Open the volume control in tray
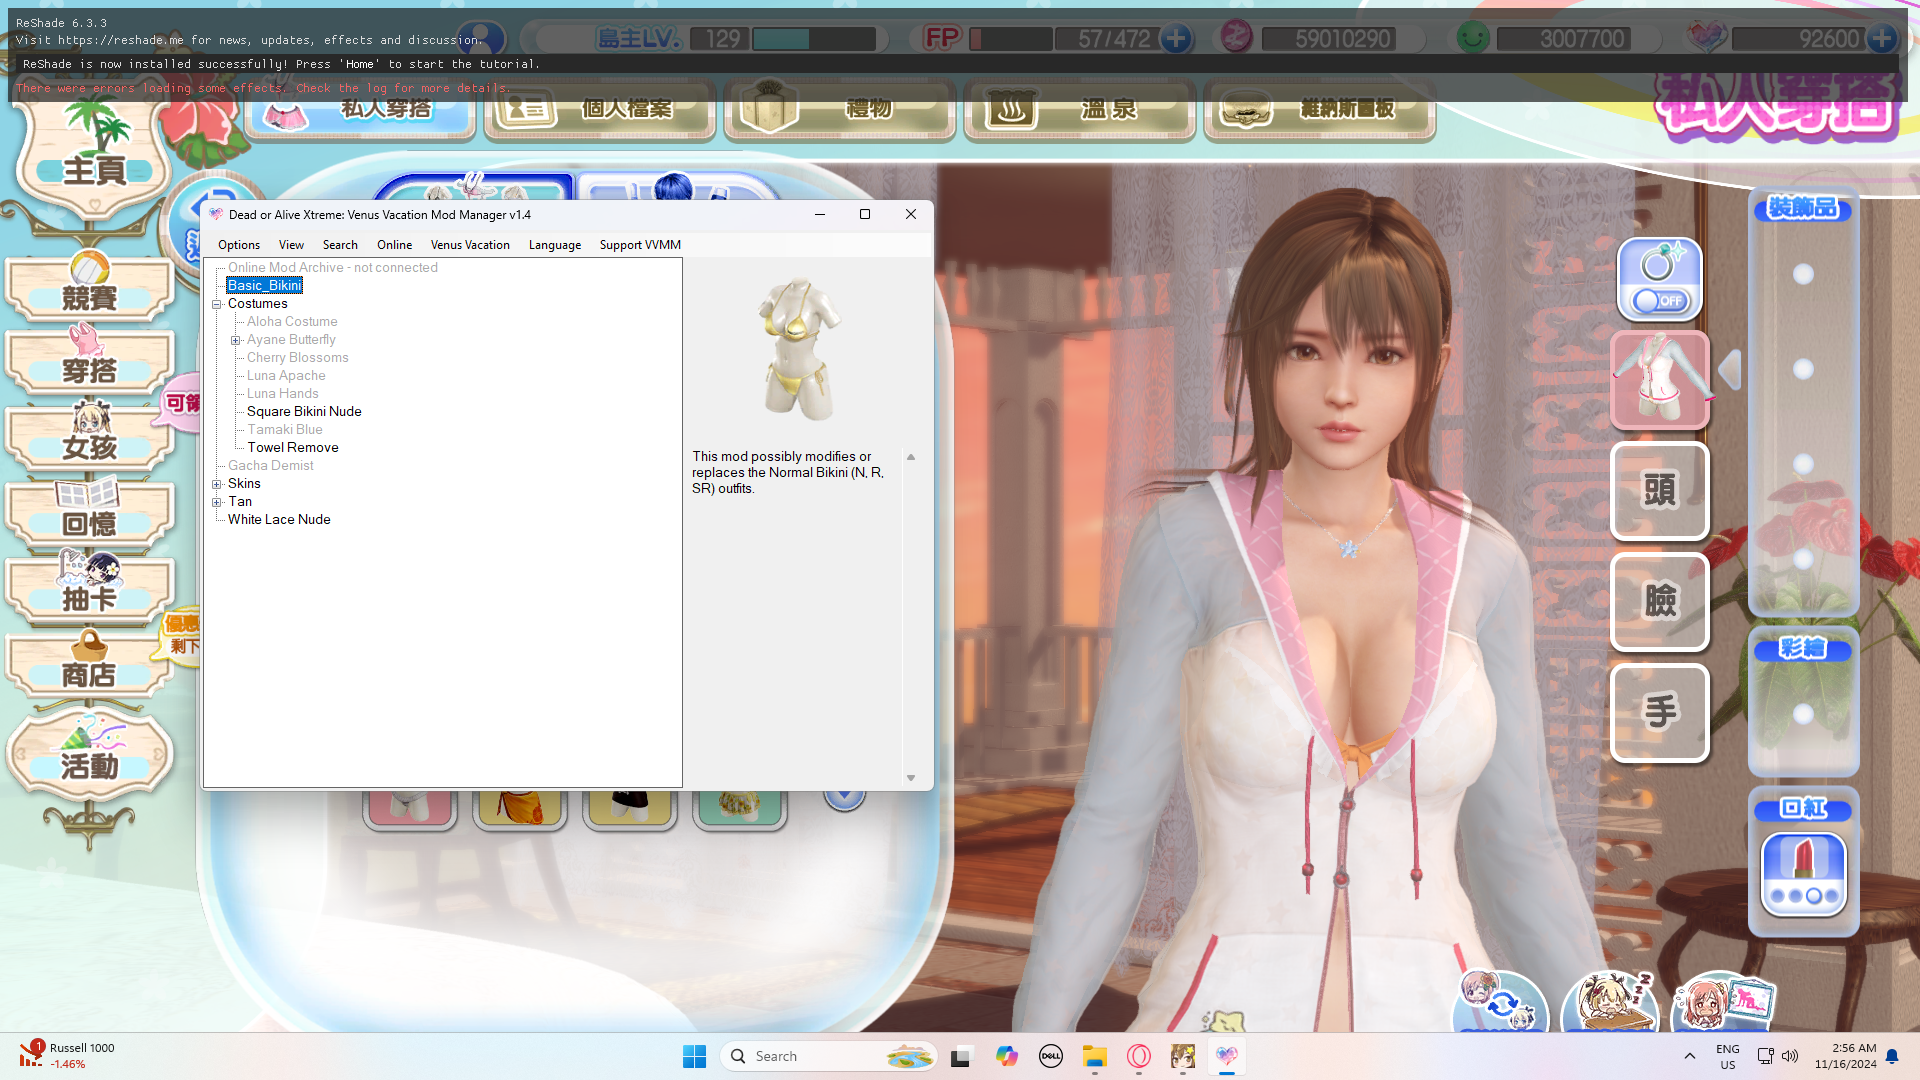The height and width of the screenshot is (1080, 1920). tap(1790, 1056)
